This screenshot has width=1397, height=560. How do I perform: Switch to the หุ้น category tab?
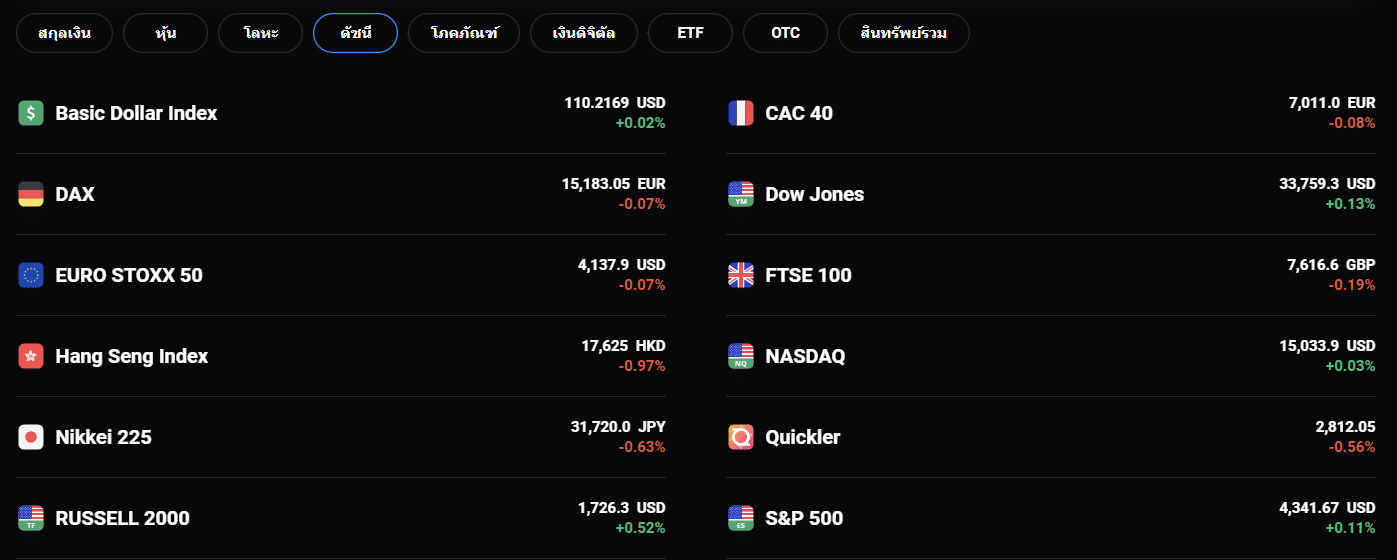pos(166,33)
